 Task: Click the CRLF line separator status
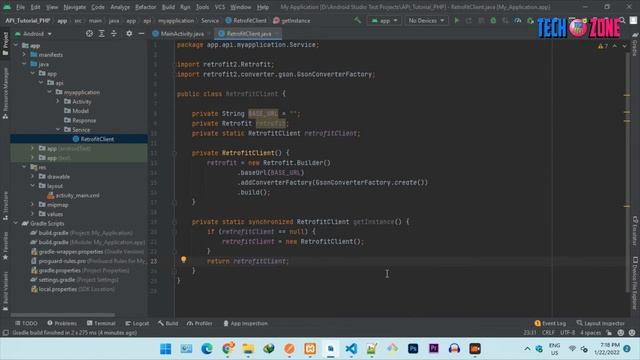click(x=548, y=333)
